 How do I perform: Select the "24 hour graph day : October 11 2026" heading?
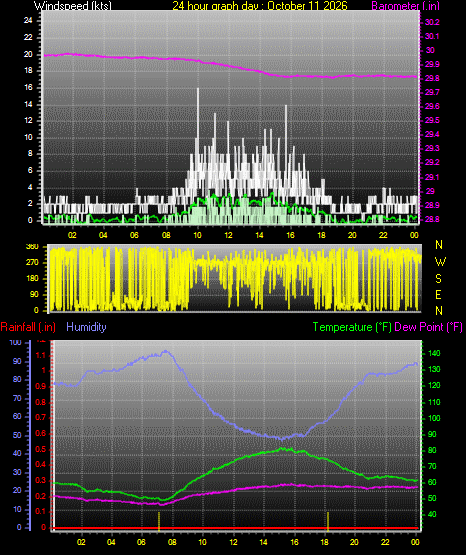[x=260, y=5]
